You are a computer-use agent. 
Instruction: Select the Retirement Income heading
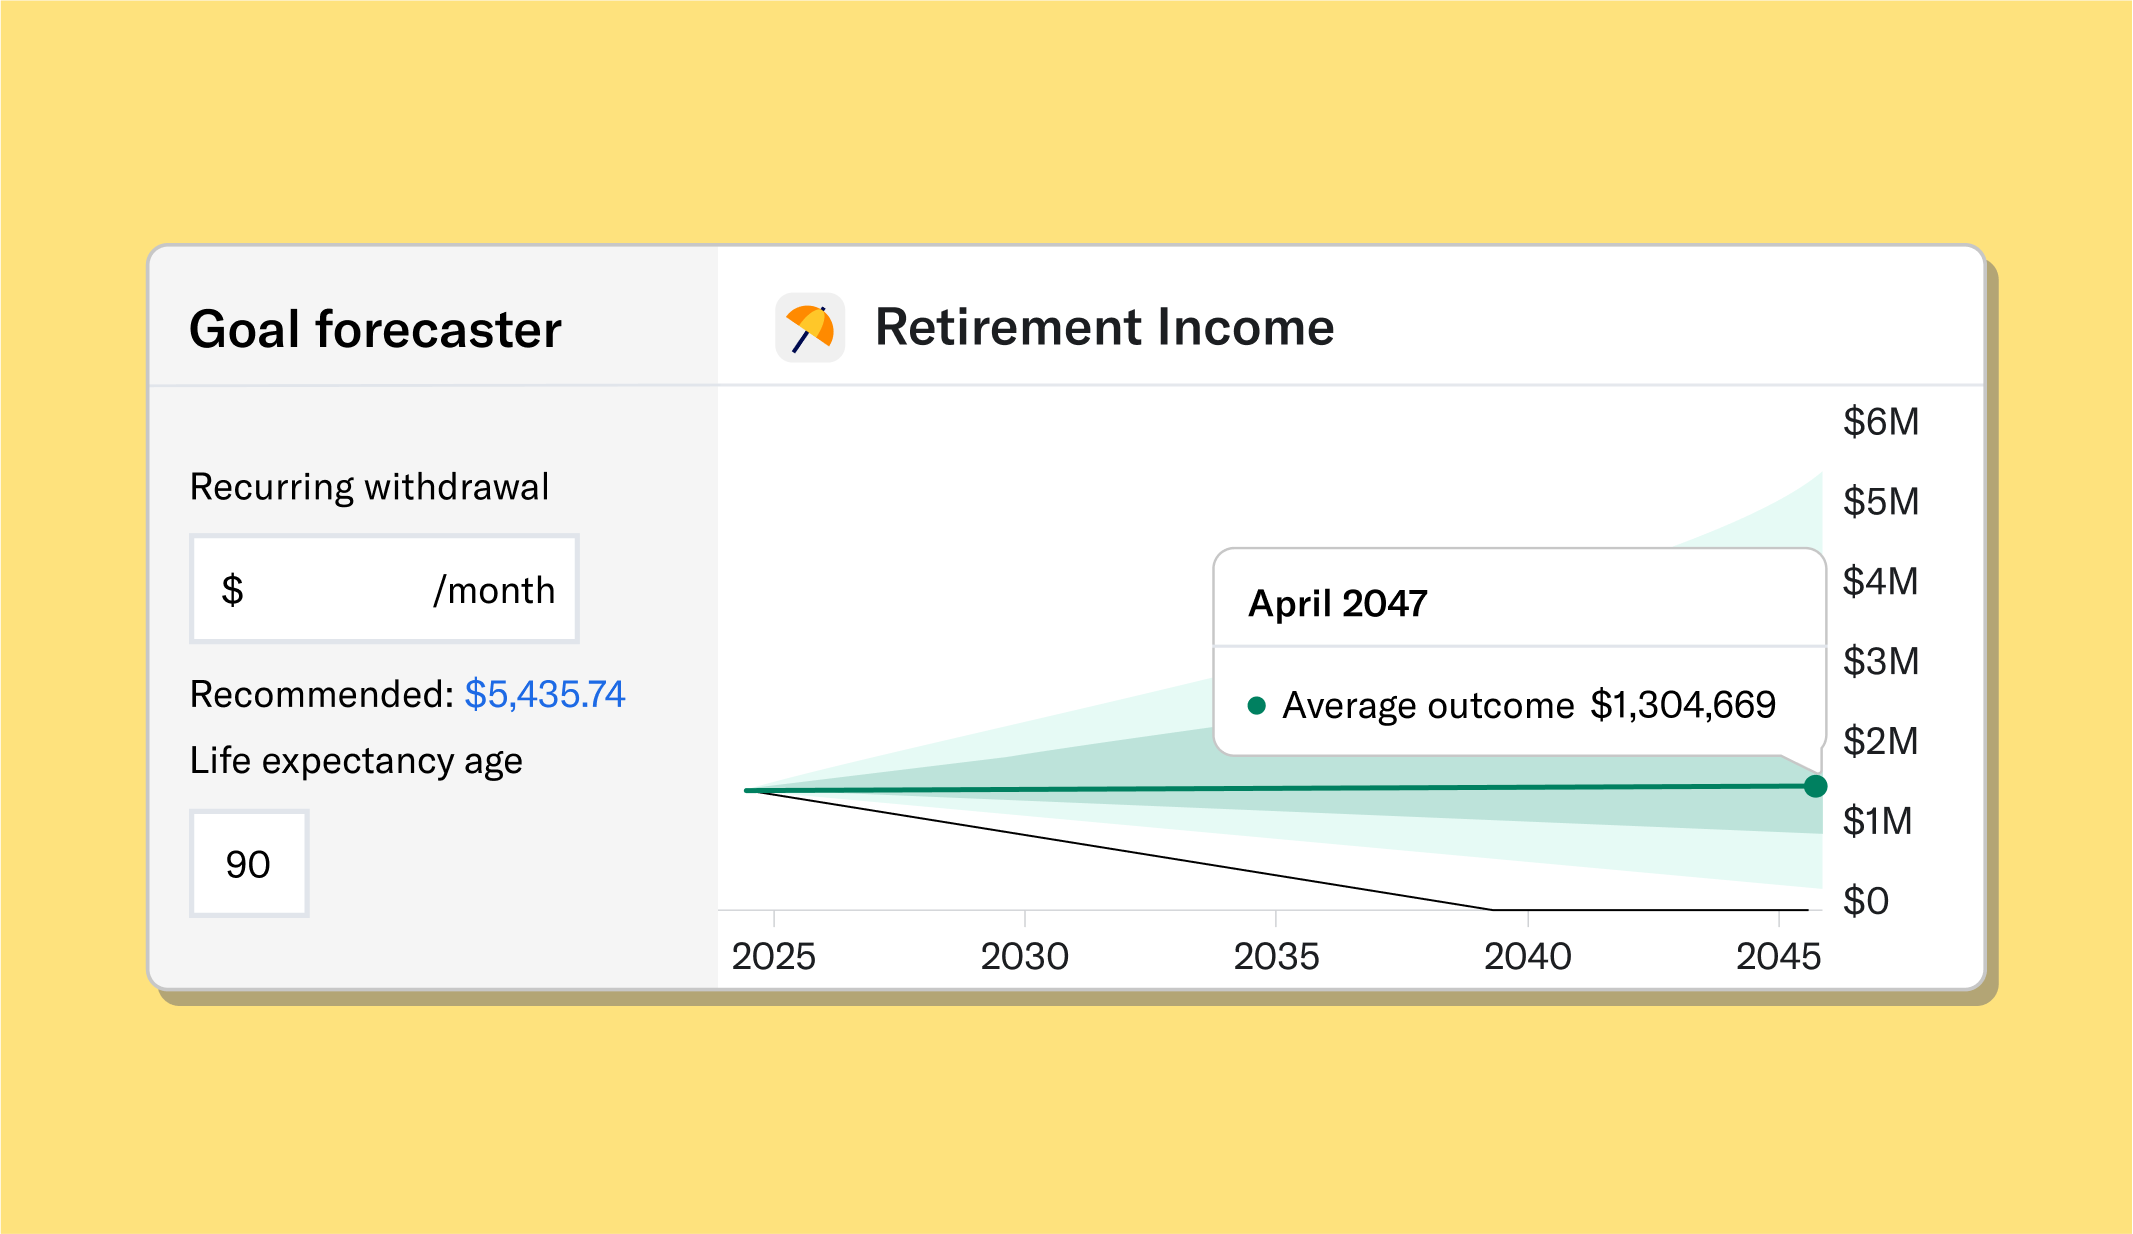(1105, 327)
